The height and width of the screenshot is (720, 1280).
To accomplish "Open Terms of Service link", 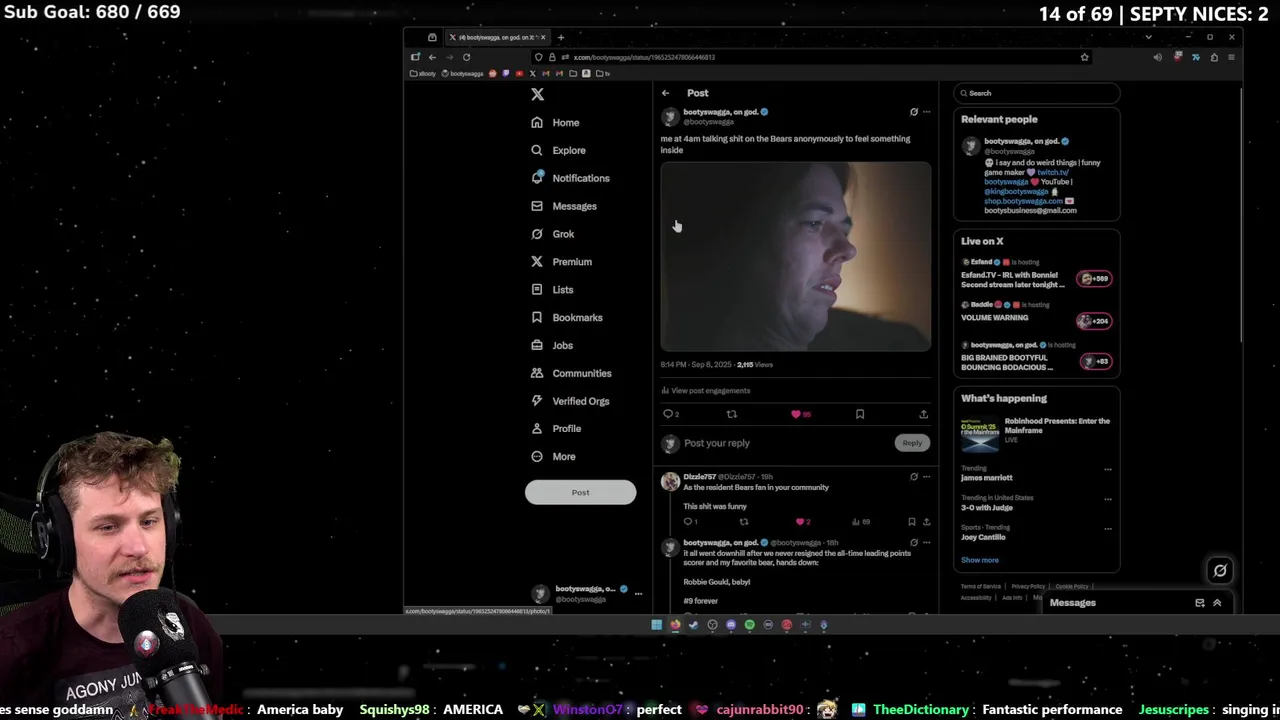I will [981, 587].
